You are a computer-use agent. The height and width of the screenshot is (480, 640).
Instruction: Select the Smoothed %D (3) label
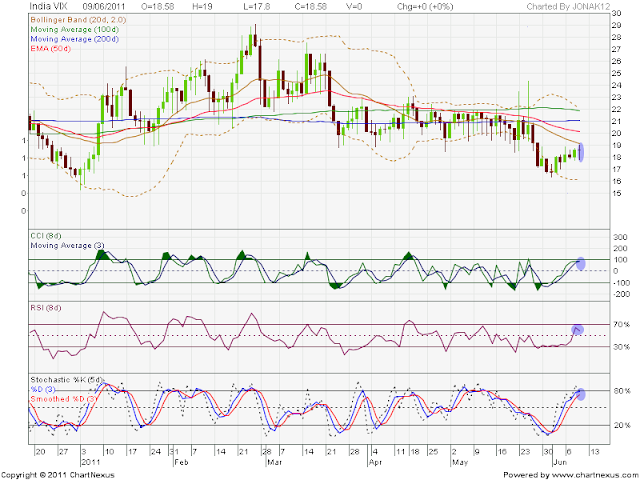63,399
